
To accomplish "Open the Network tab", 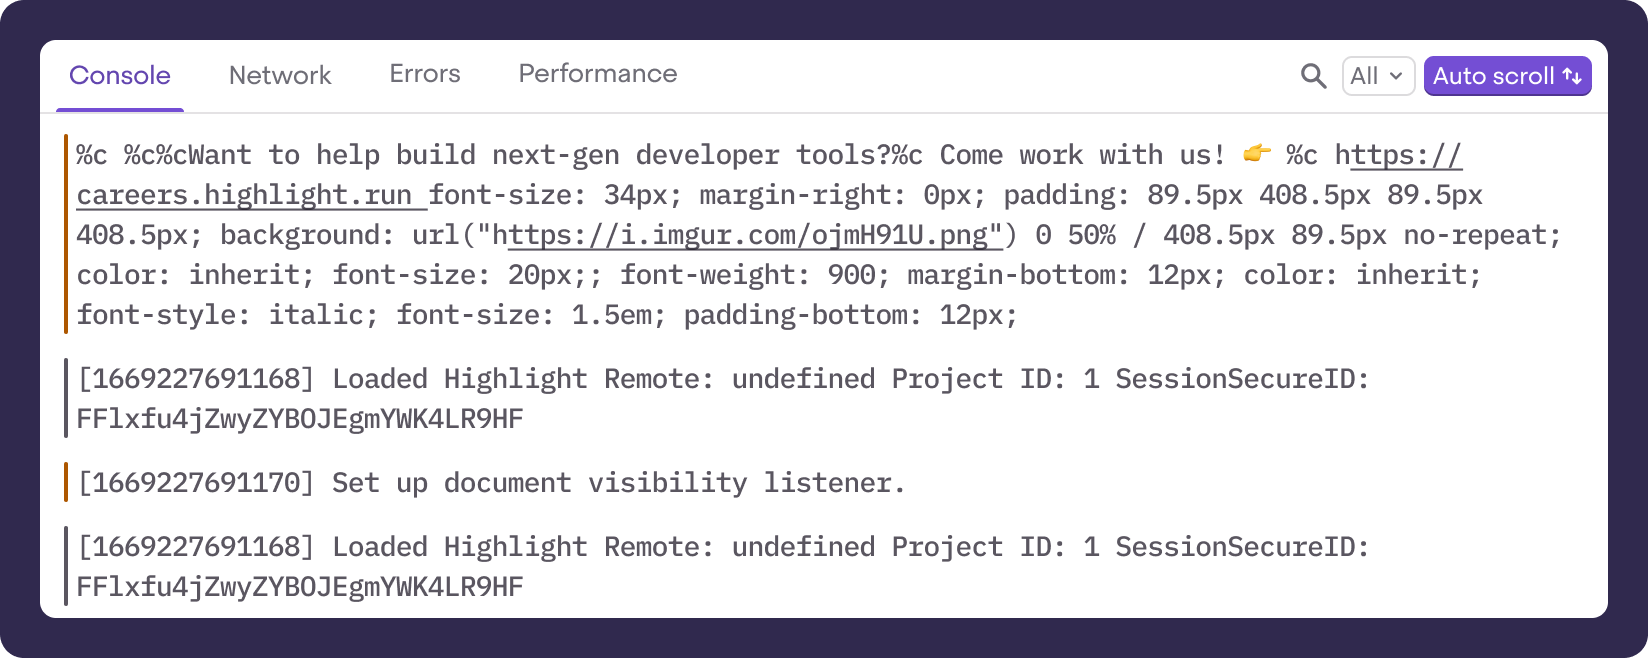I will pyautogui.click(x=280, y=76).
